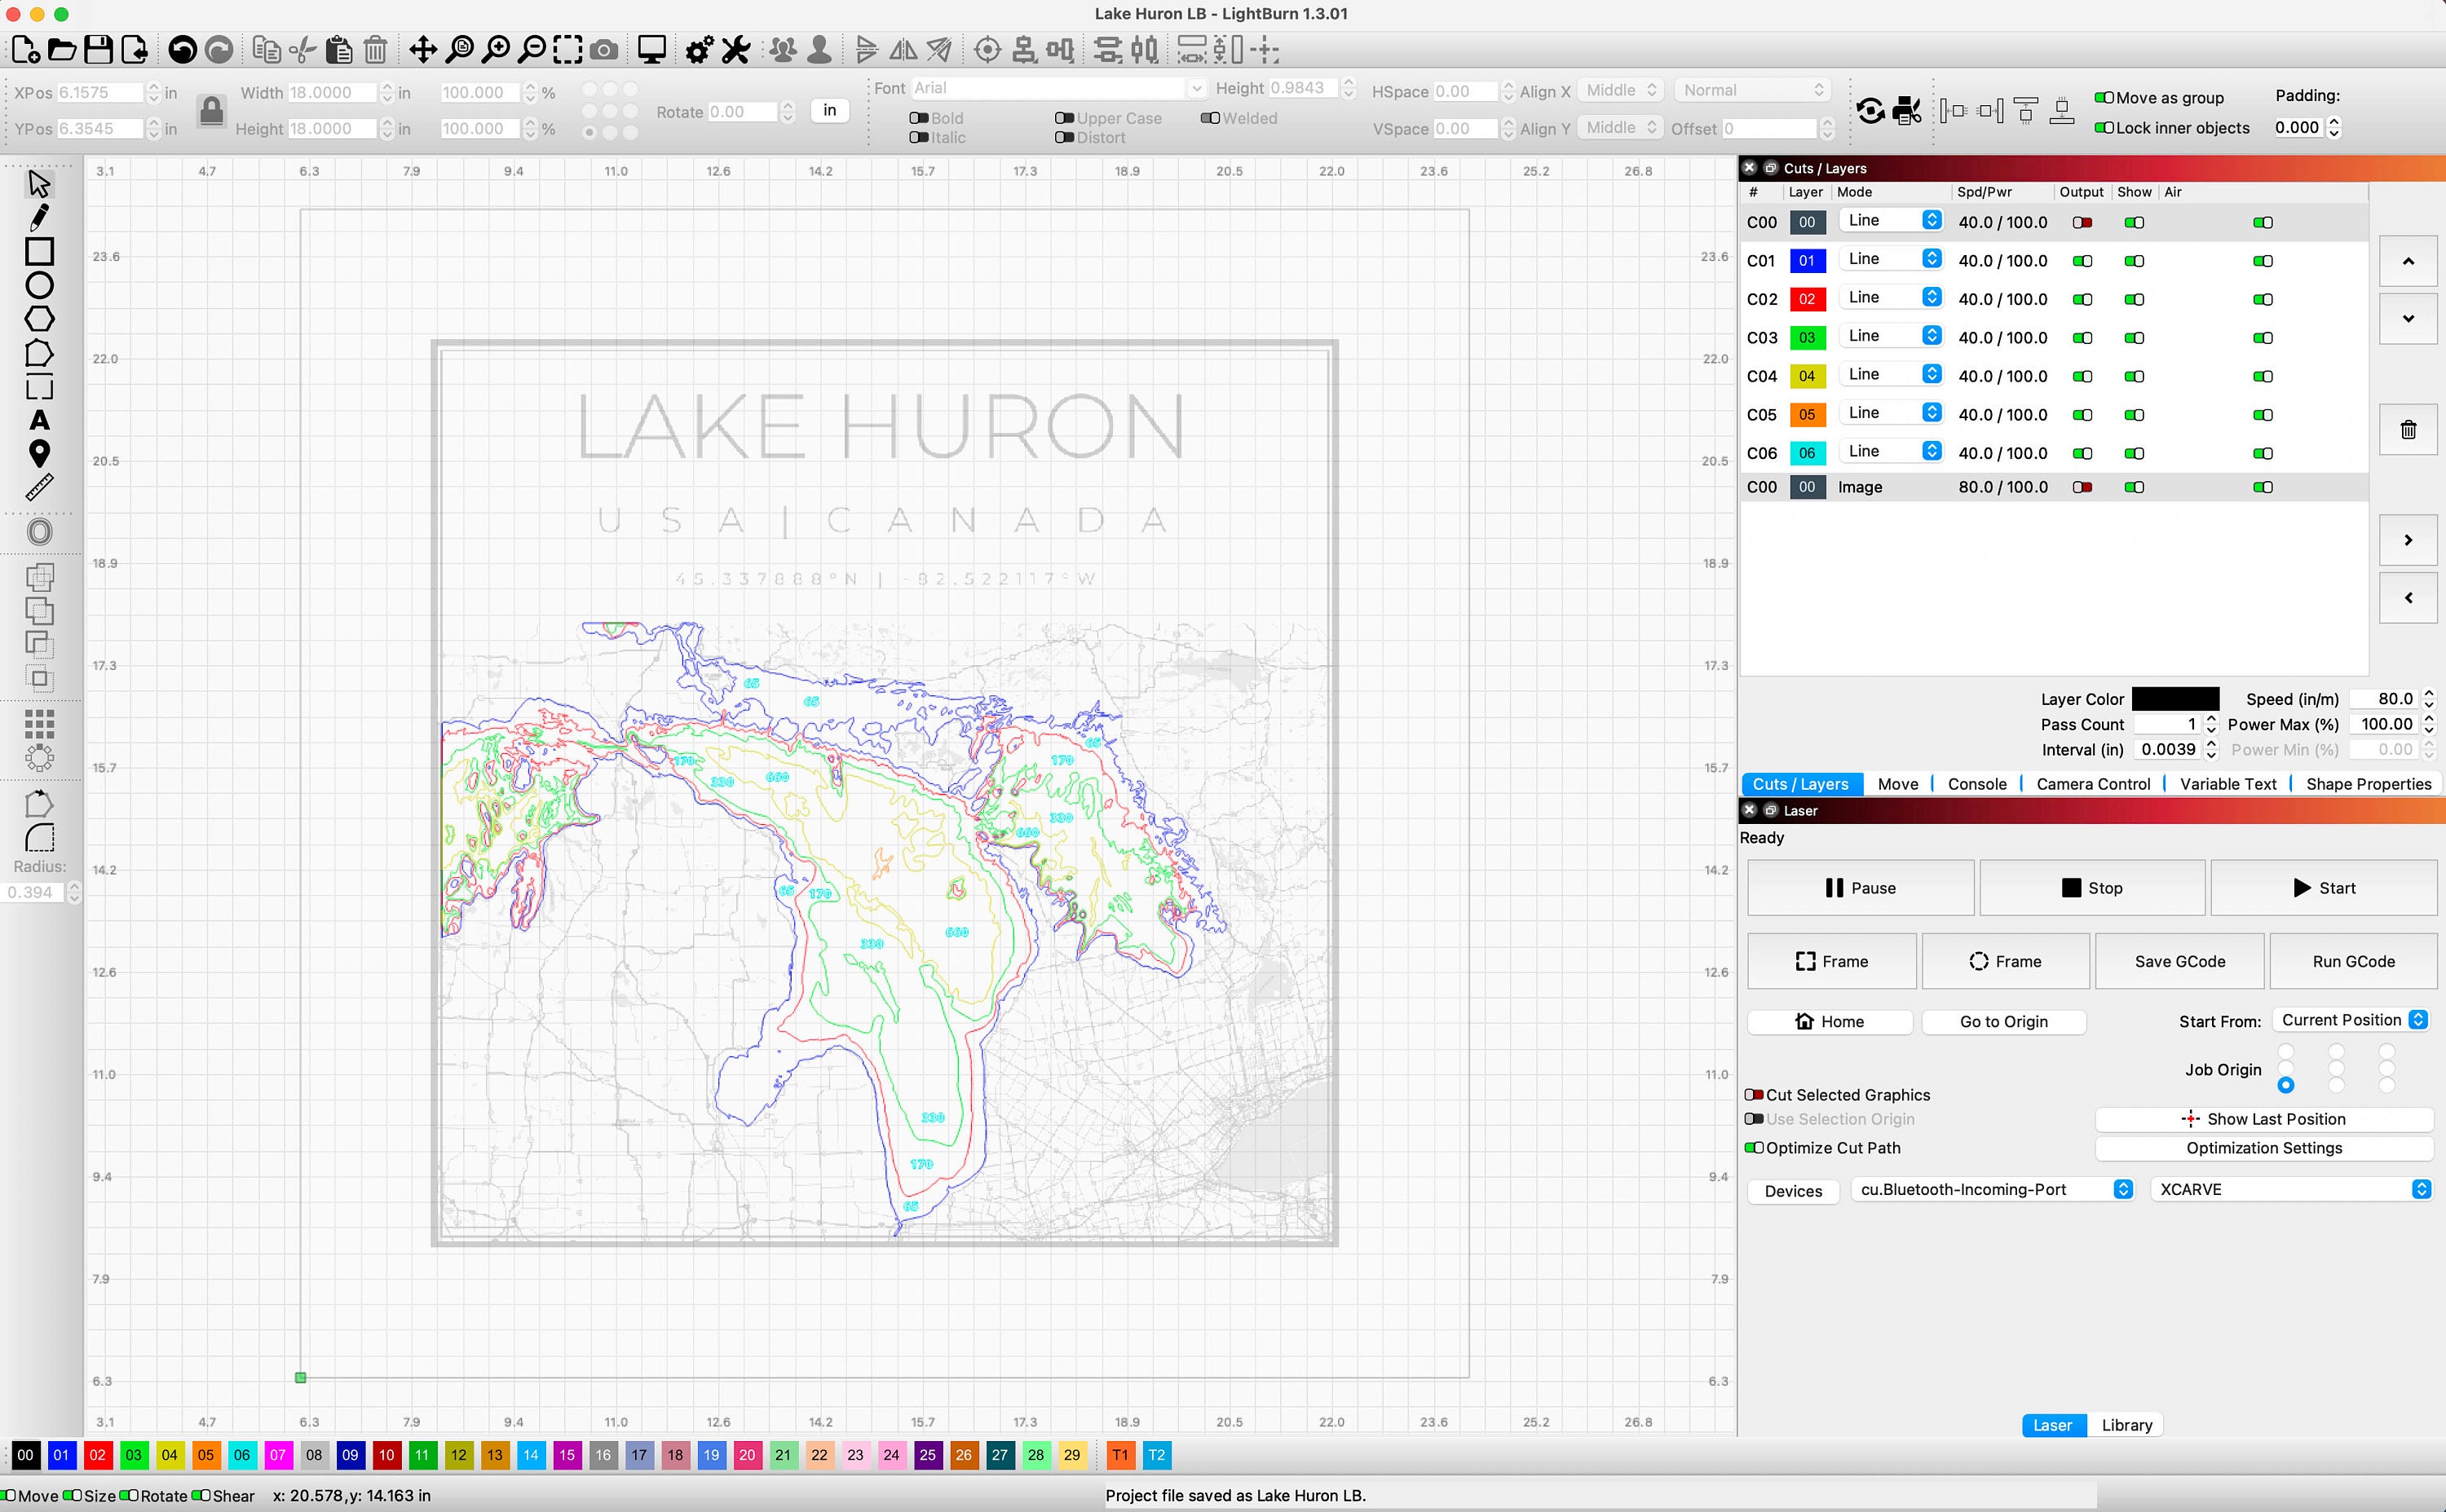Open the Preview monitor icon
The width and height of the screenshot is (2446, 1512).
point(652,49)
